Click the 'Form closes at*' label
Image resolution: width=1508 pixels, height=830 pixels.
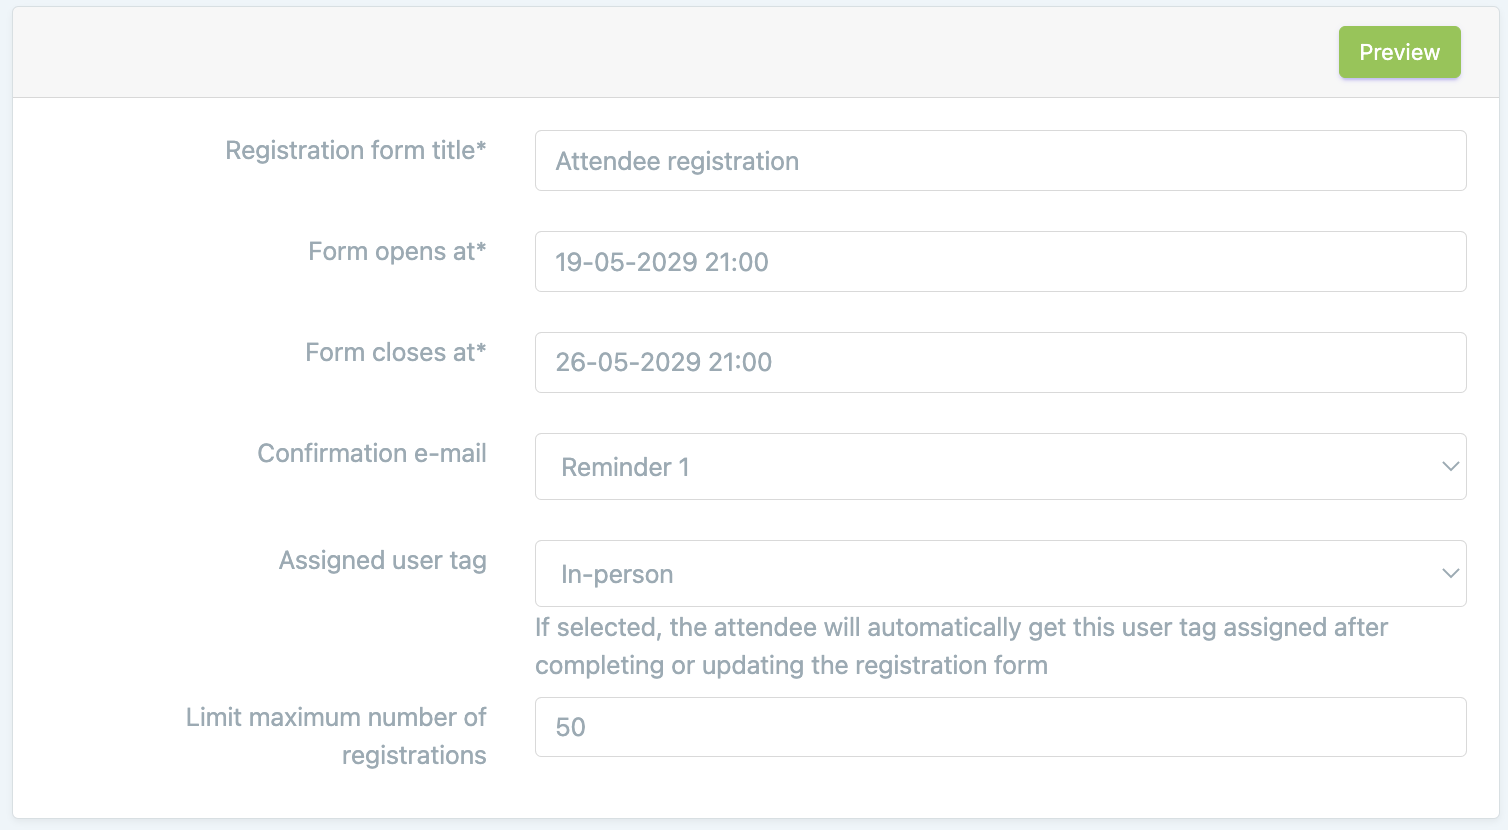(x=395, y=352)
